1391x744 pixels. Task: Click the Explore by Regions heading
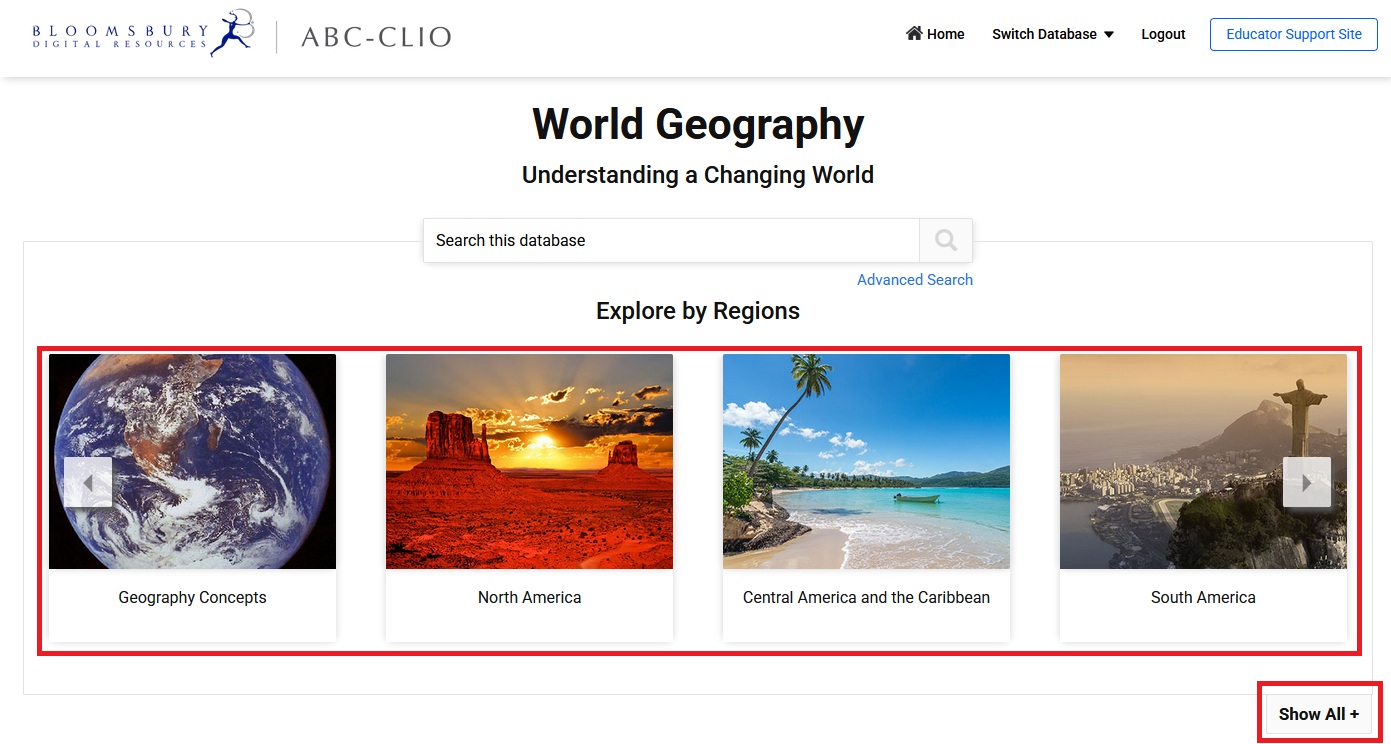click(698, 311)
